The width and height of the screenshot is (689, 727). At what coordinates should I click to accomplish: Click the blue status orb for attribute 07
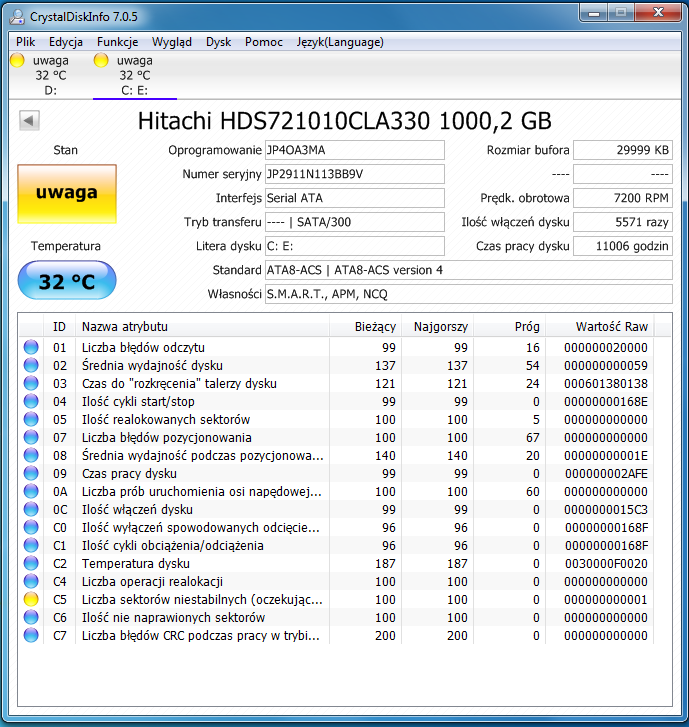[31, 437]
